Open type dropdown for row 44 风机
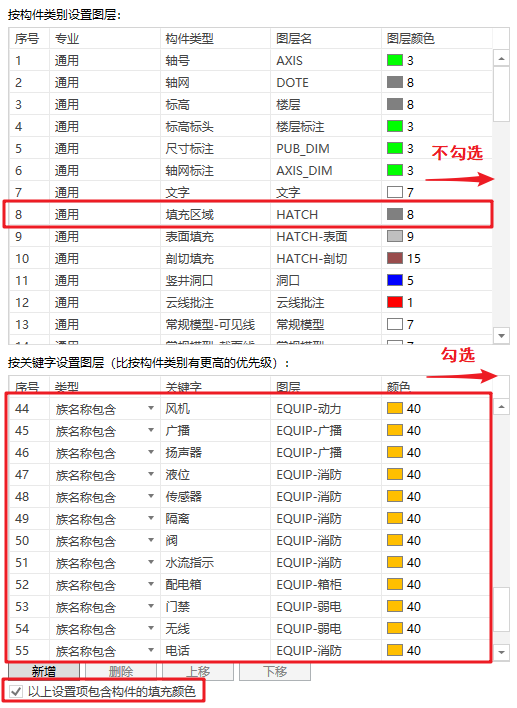This screenshot has height=708, width=517. coord(151,408)
